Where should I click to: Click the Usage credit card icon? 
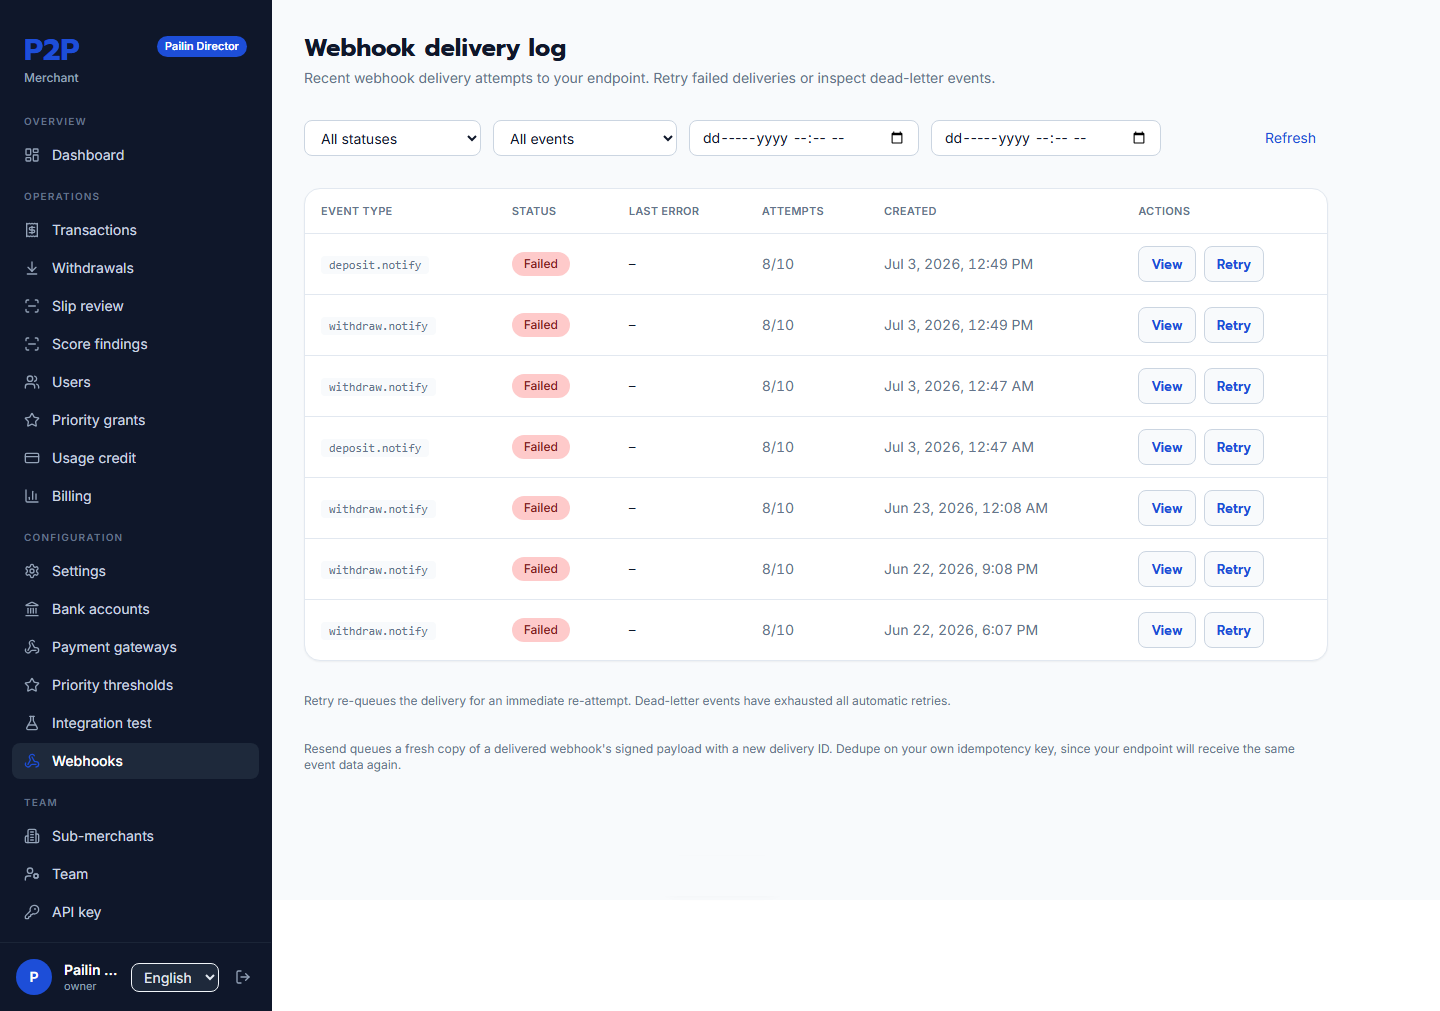(32, 458)
